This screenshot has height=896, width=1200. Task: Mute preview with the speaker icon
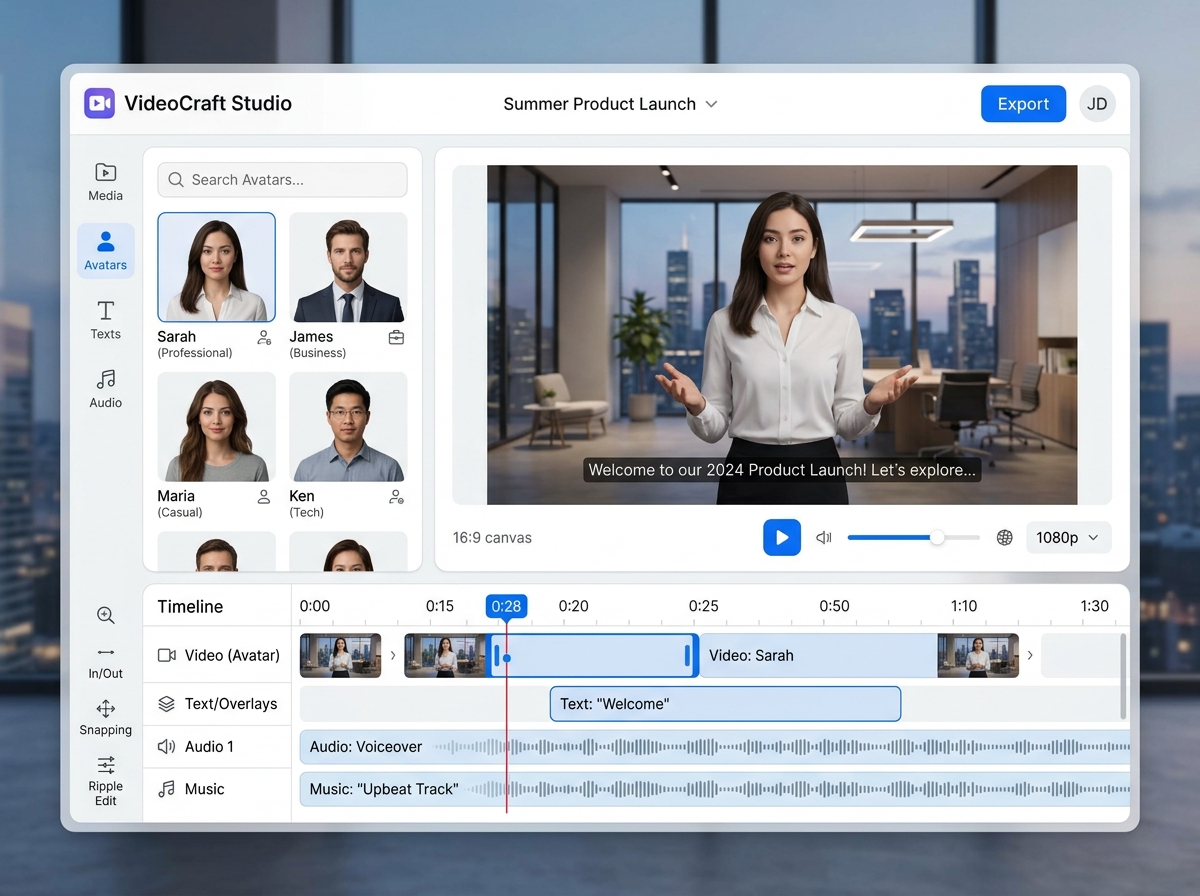tap(824, 538)
